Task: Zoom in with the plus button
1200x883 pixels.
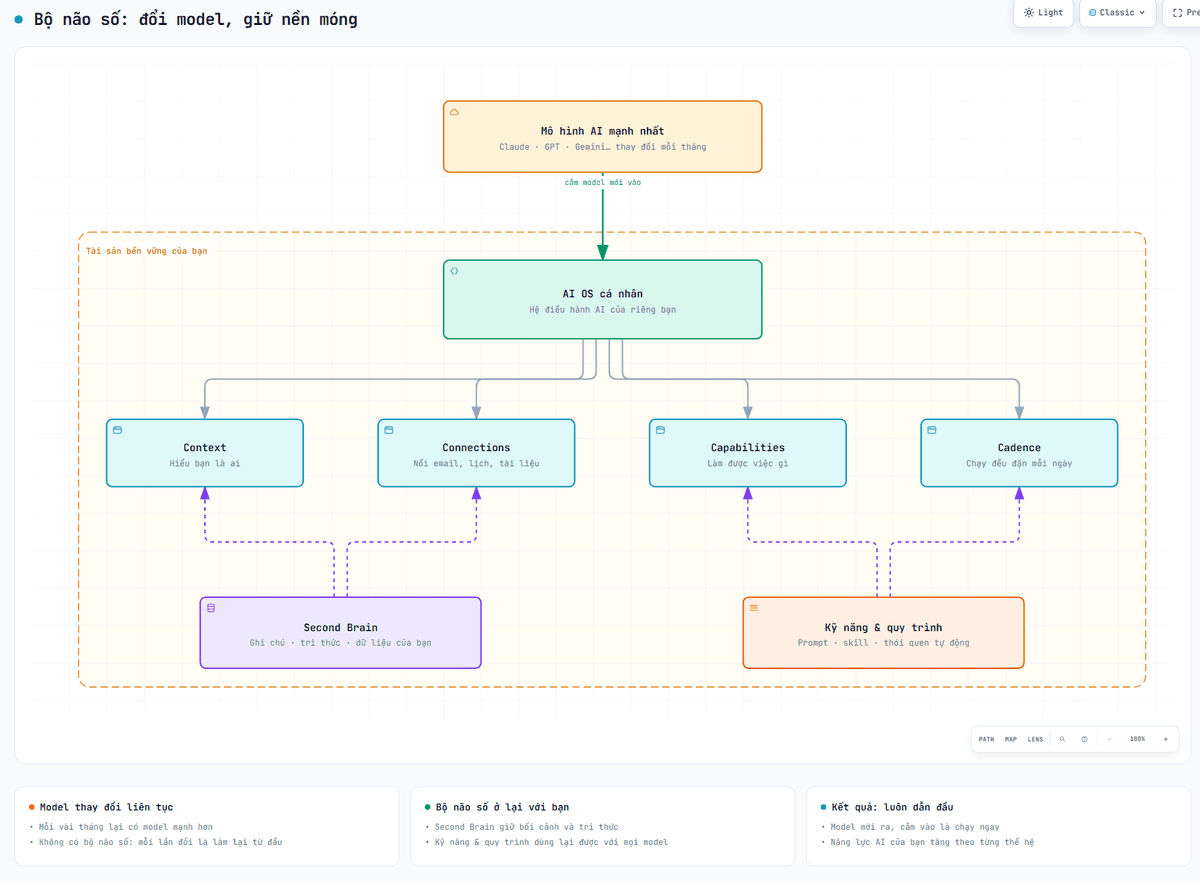Action: click(1165, 739)
